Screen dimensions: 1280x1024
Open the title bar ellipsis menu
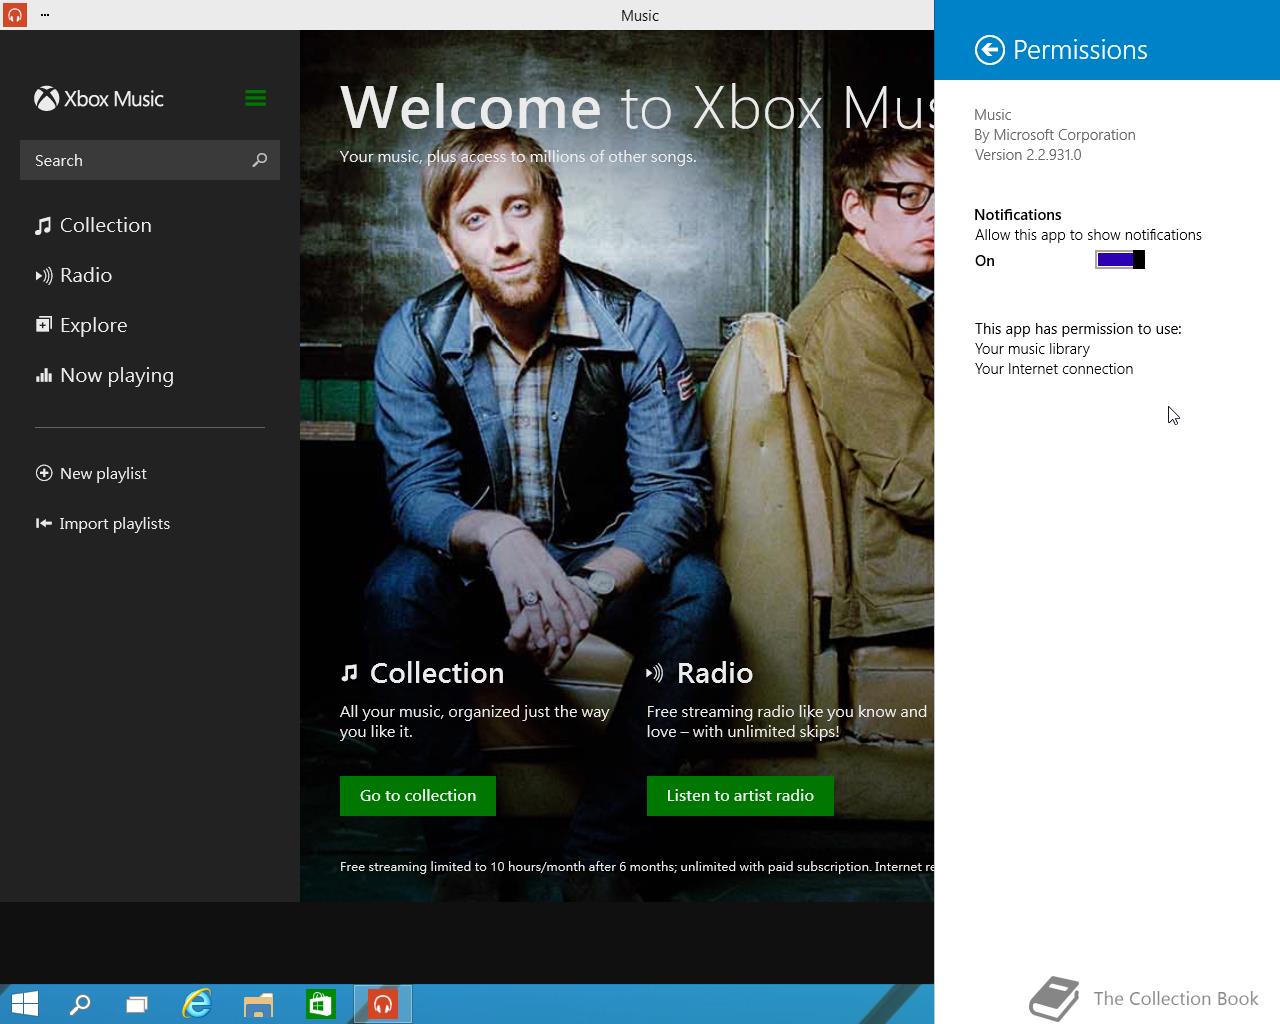point(45,15)
